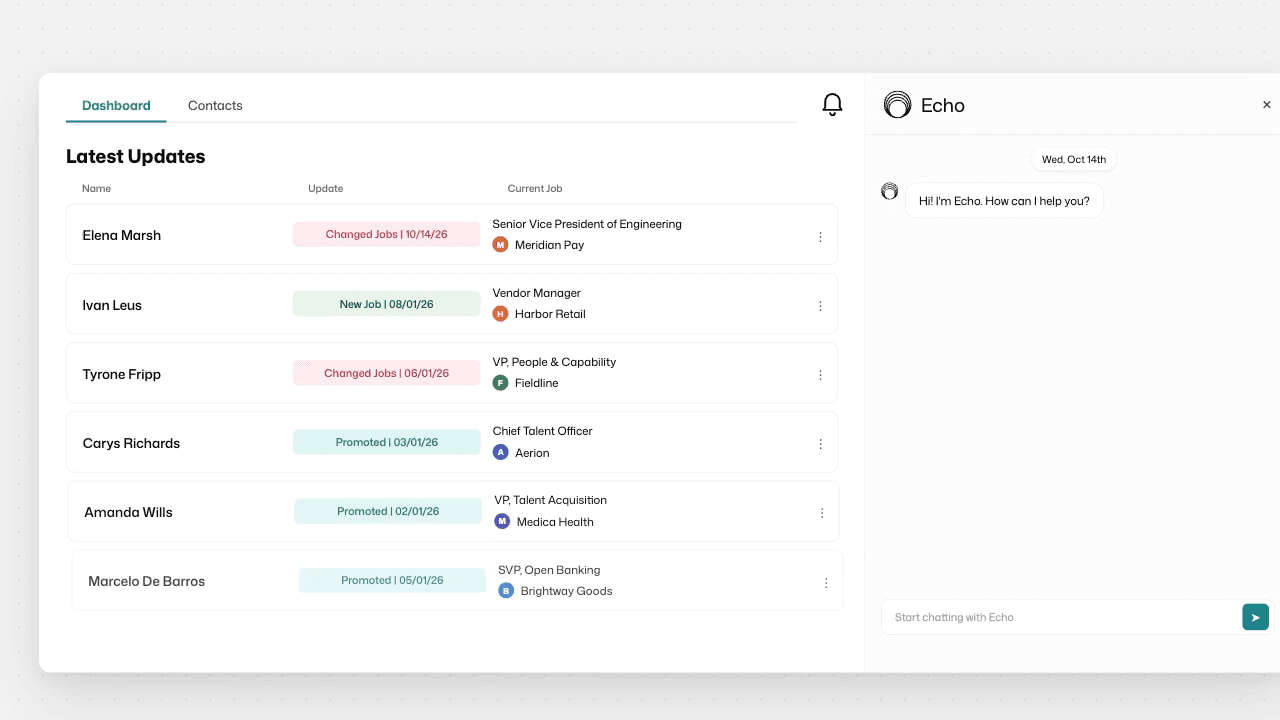Image resolution: width=1280 pixels, height=720 pixels.
Task: Click the Changed Jobs 10/14/26 badge
Action: [x=386, y=234]
